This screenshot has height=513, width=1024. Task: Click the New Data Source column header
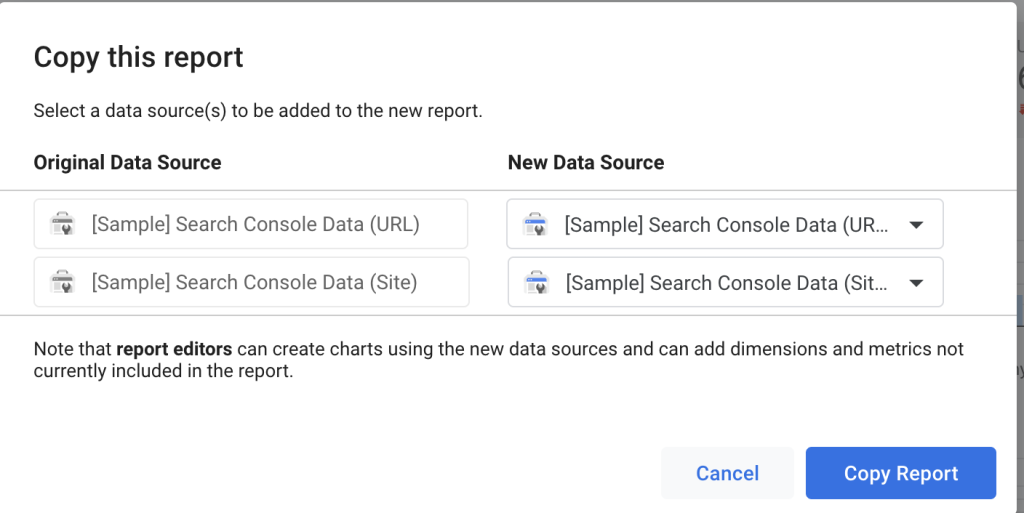[x=585, y=162]
